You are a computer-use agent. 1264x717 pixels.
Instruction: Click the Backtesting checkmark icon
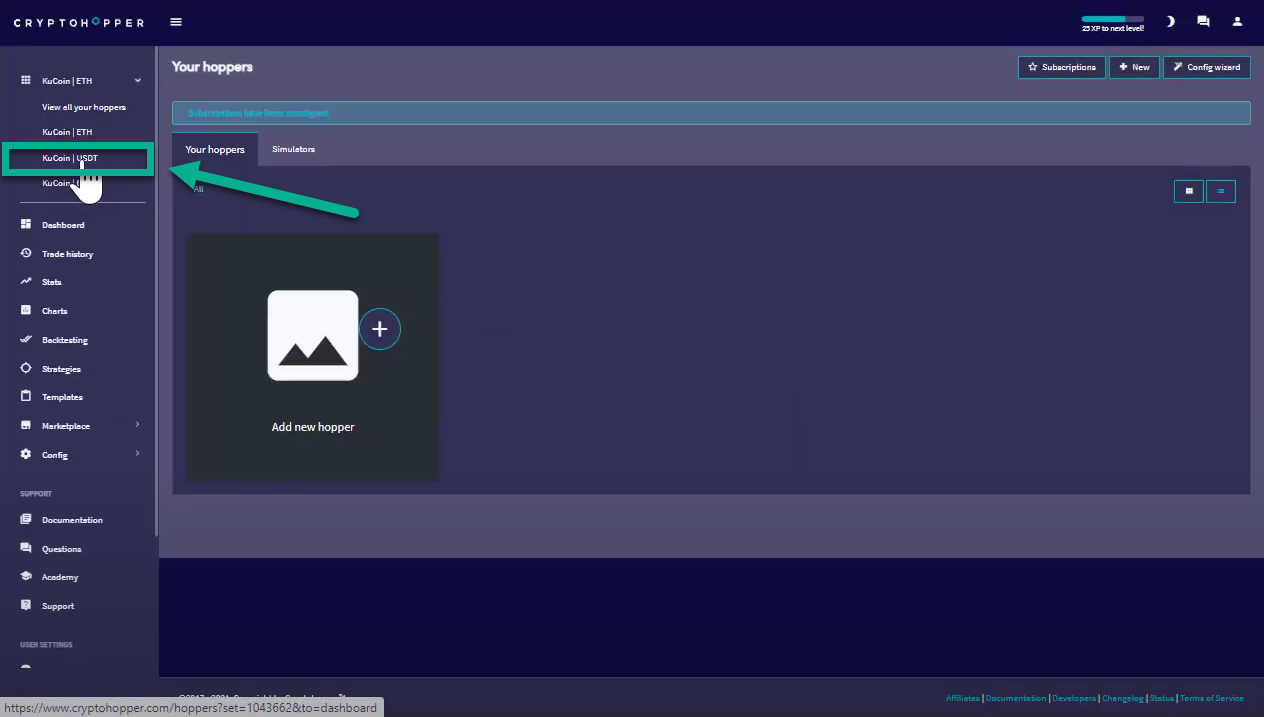pyautogui.click(x=26, y=340)
